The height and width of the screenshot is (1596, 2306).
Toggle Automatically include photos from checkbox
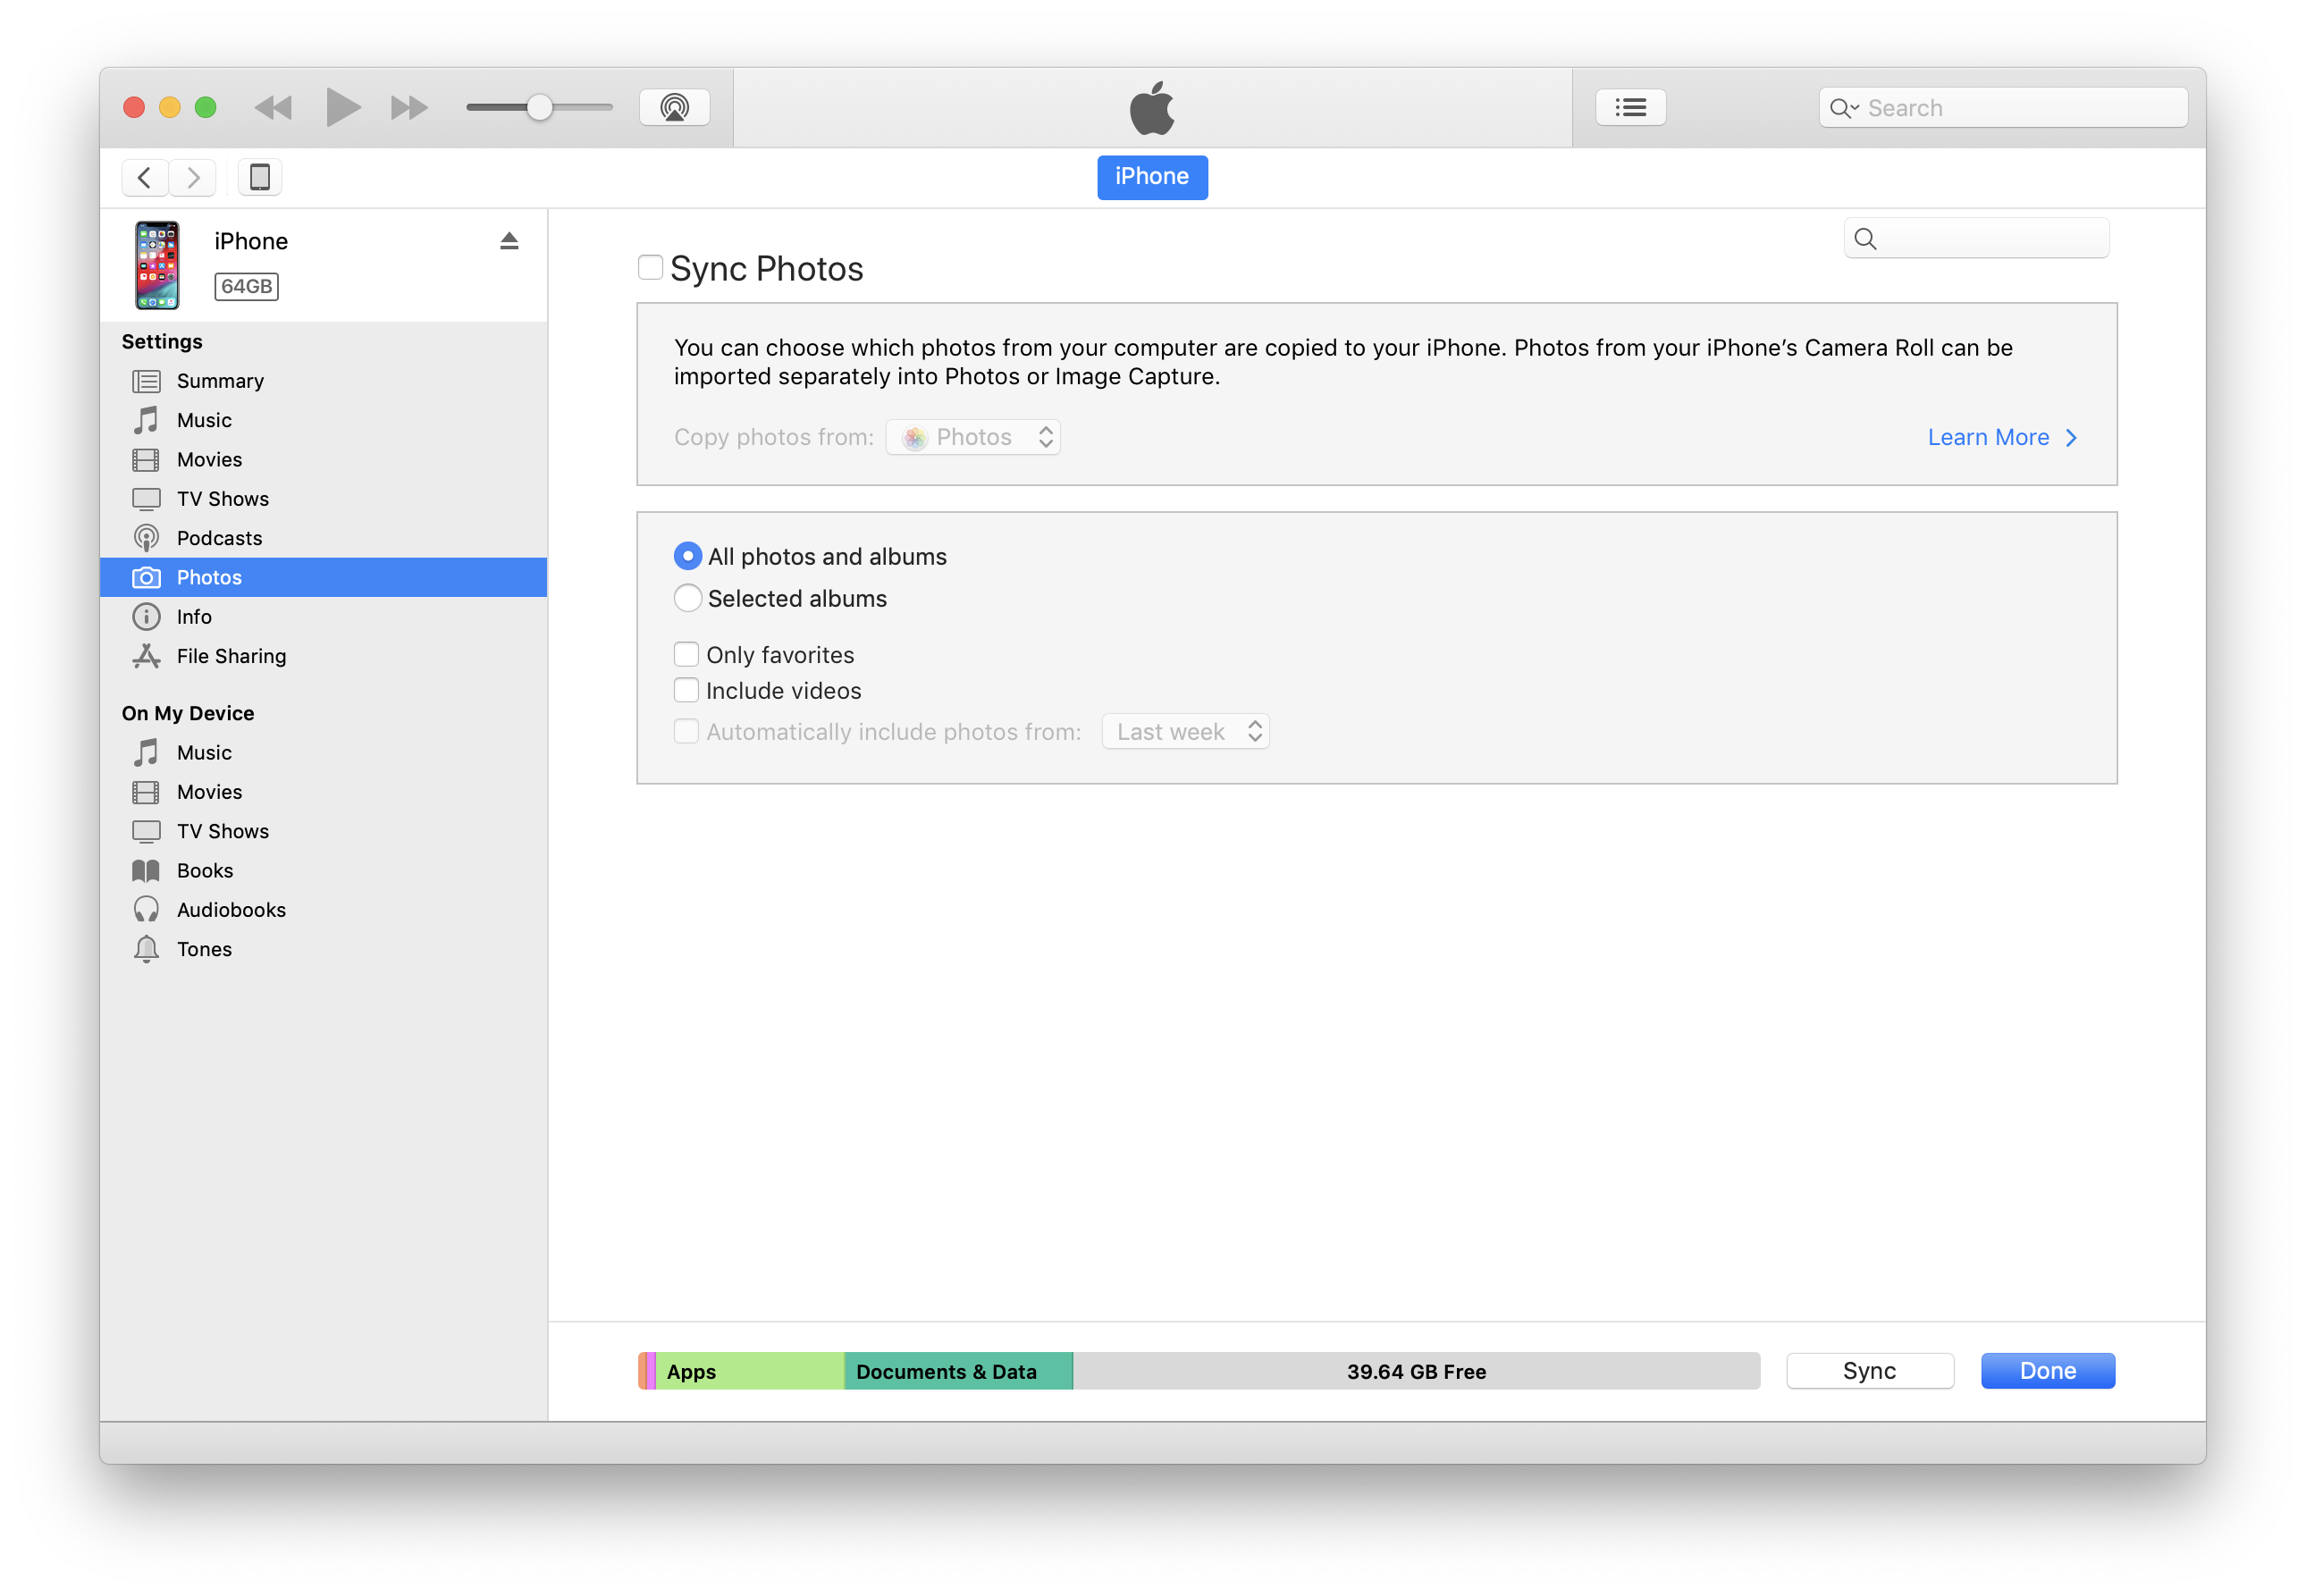coord(686,731)
